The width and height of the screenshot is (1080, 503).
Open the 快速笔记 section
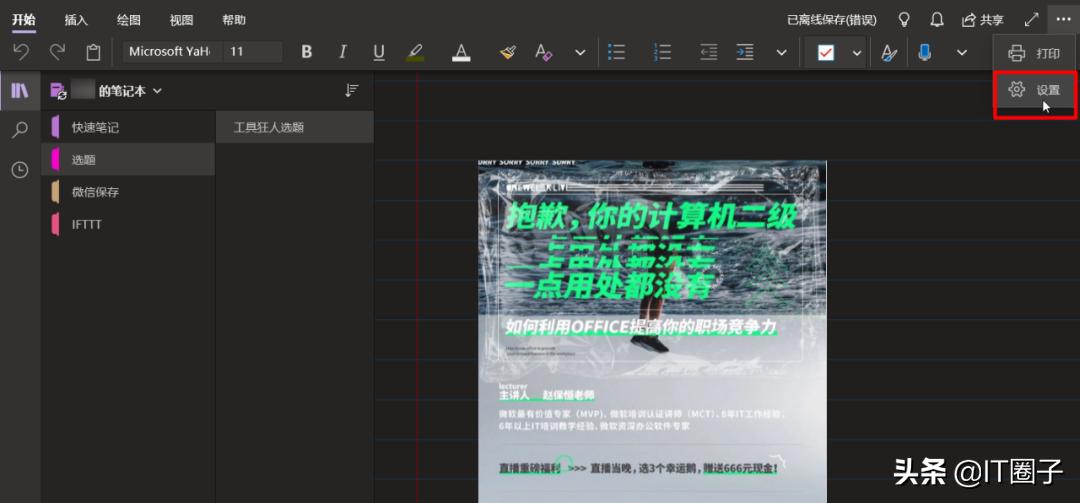[x=129, y=127]
